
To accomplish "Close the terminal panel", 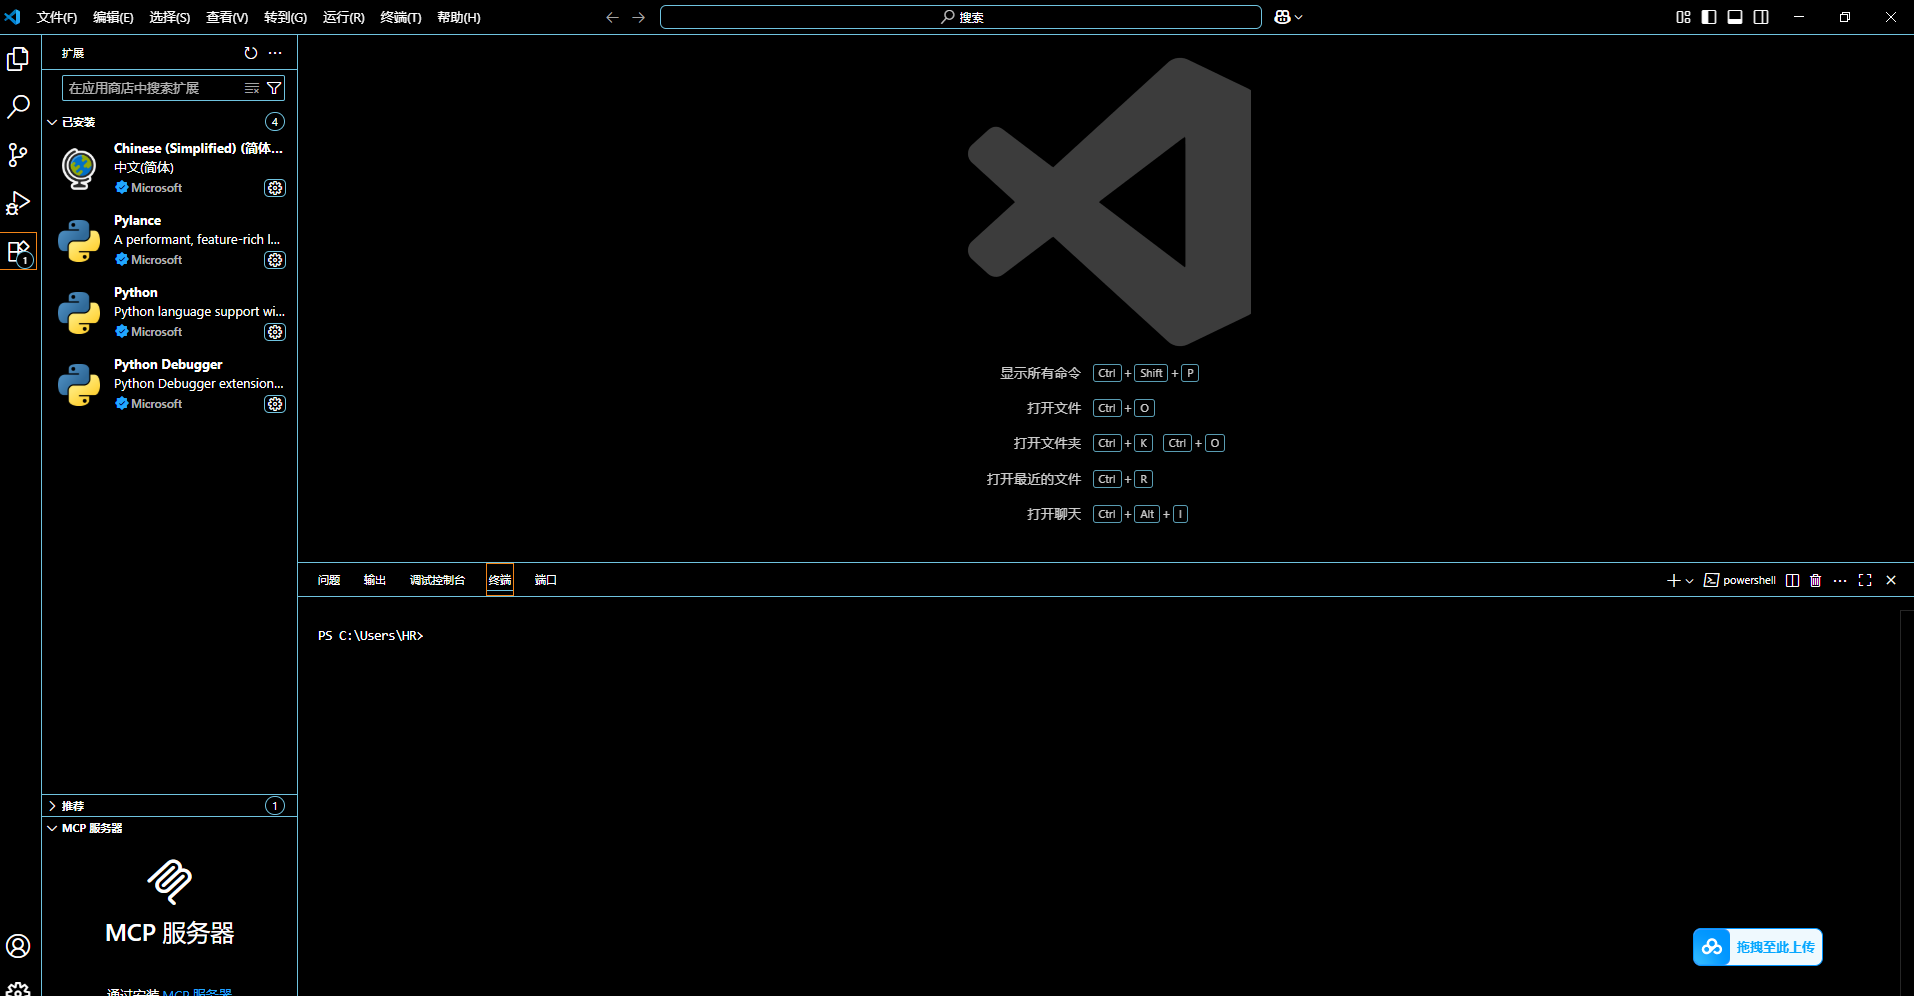I will click(x=1891, y=580).
